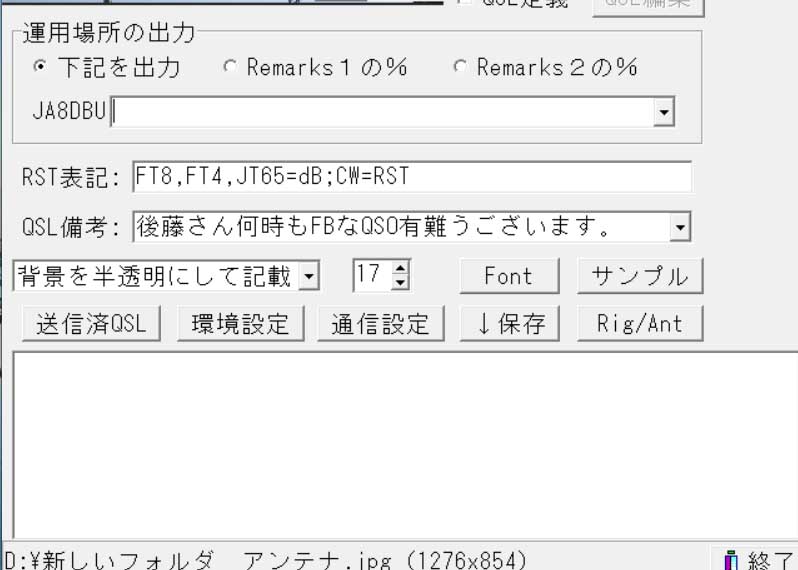Open the 背景を半透明にして記載 dropdown
Viewport: 798px width, 570px height.
(x=309, y=276)
